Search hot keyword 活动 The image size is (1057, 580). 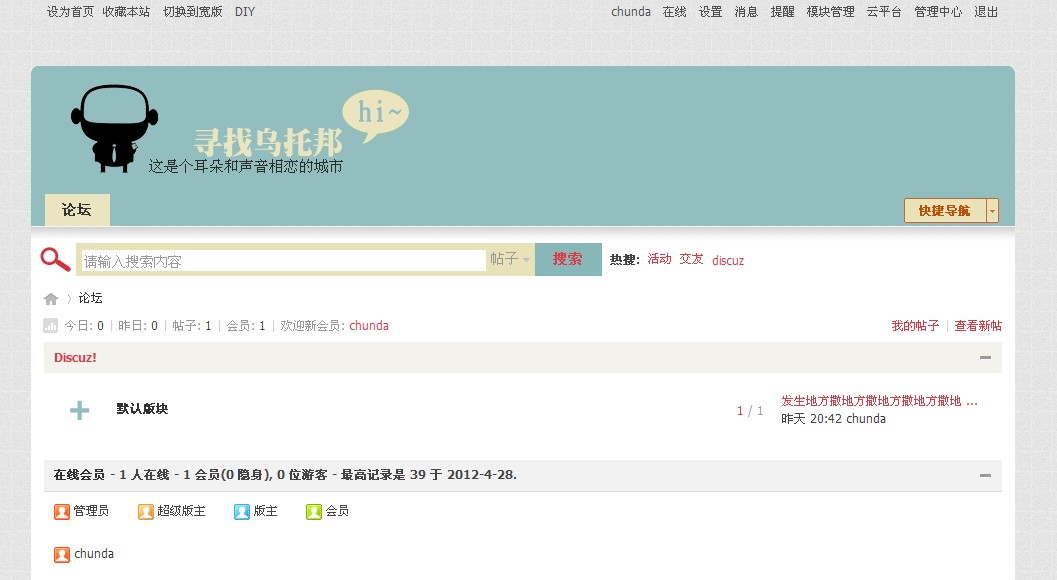[x=659, y=260]
